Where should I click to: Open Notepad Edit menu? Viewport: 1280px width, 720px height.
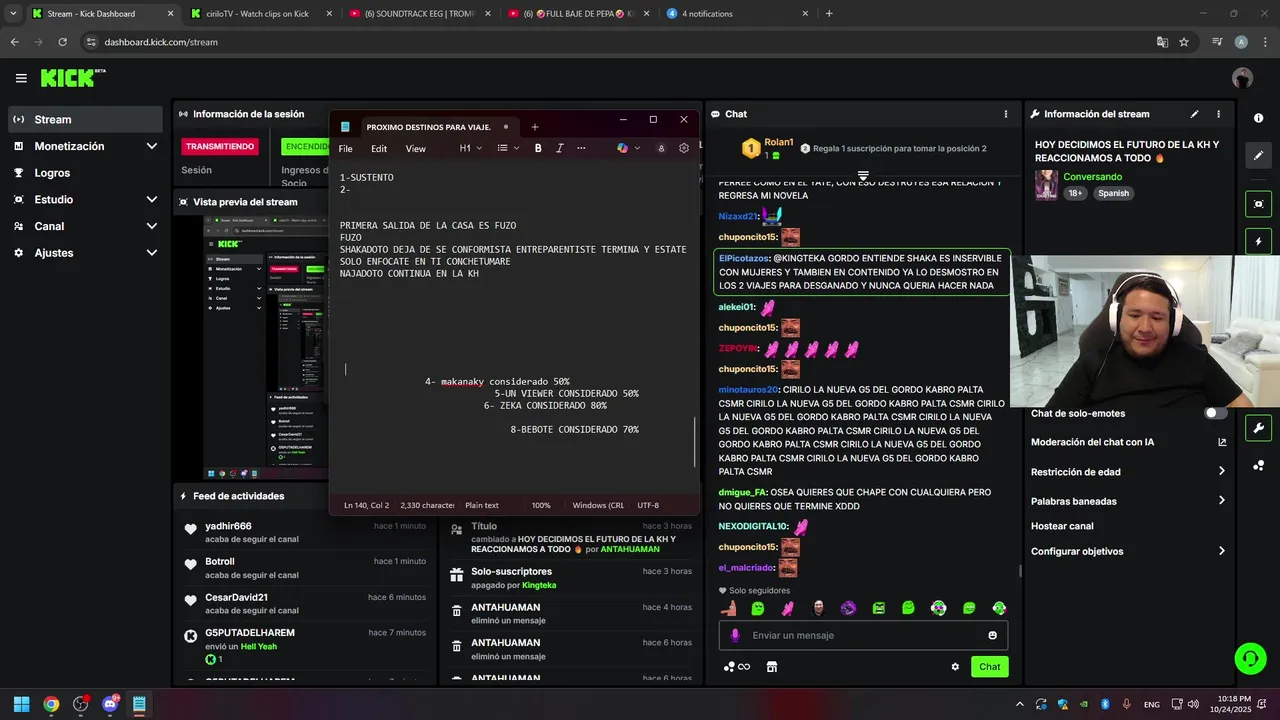[x=379, y=148]
